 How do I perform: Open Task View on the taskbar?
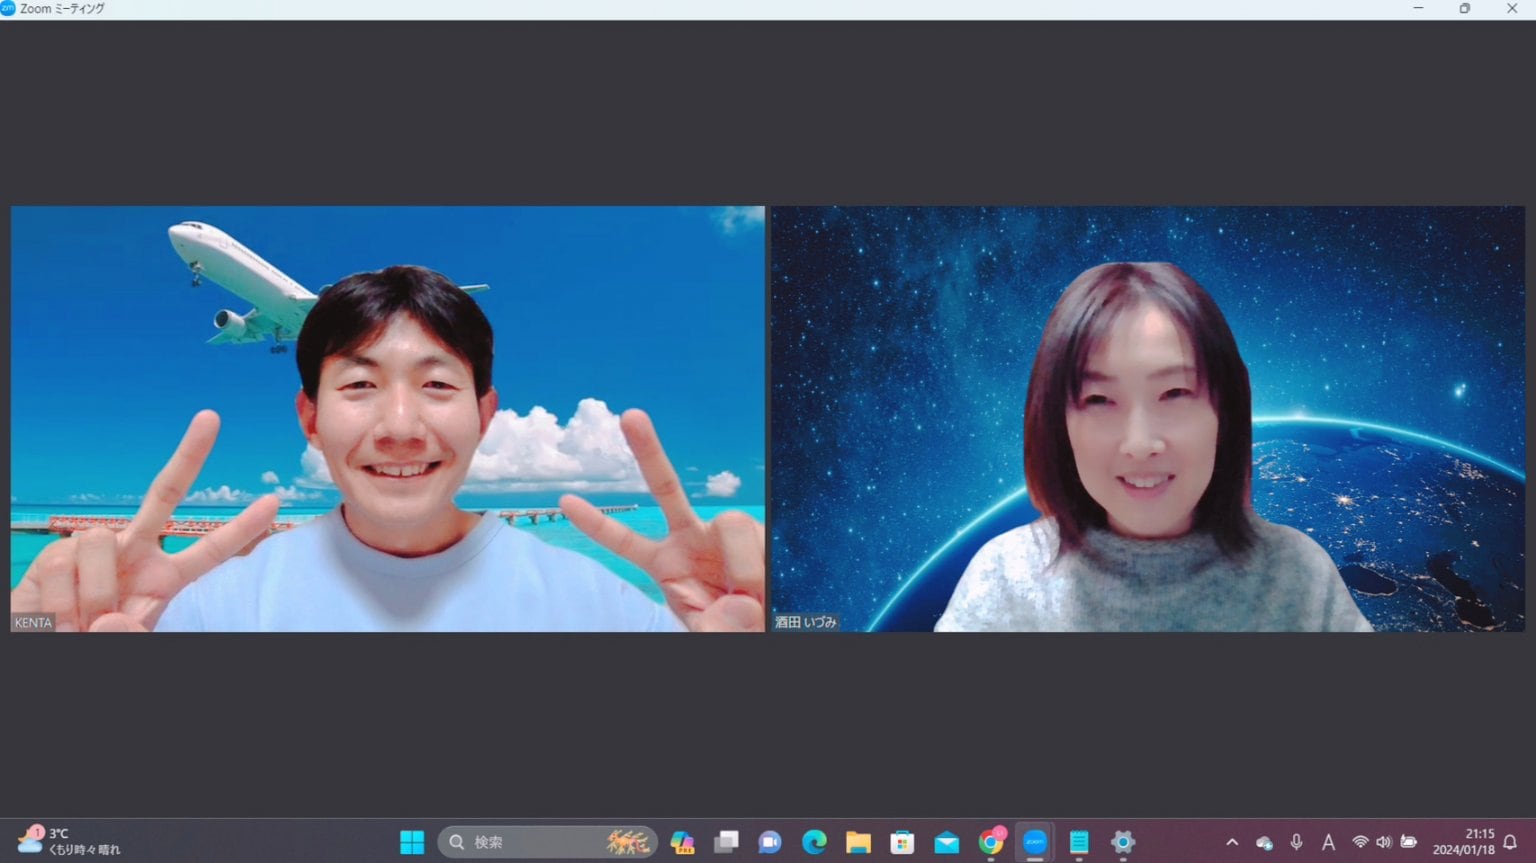point(726,842)
